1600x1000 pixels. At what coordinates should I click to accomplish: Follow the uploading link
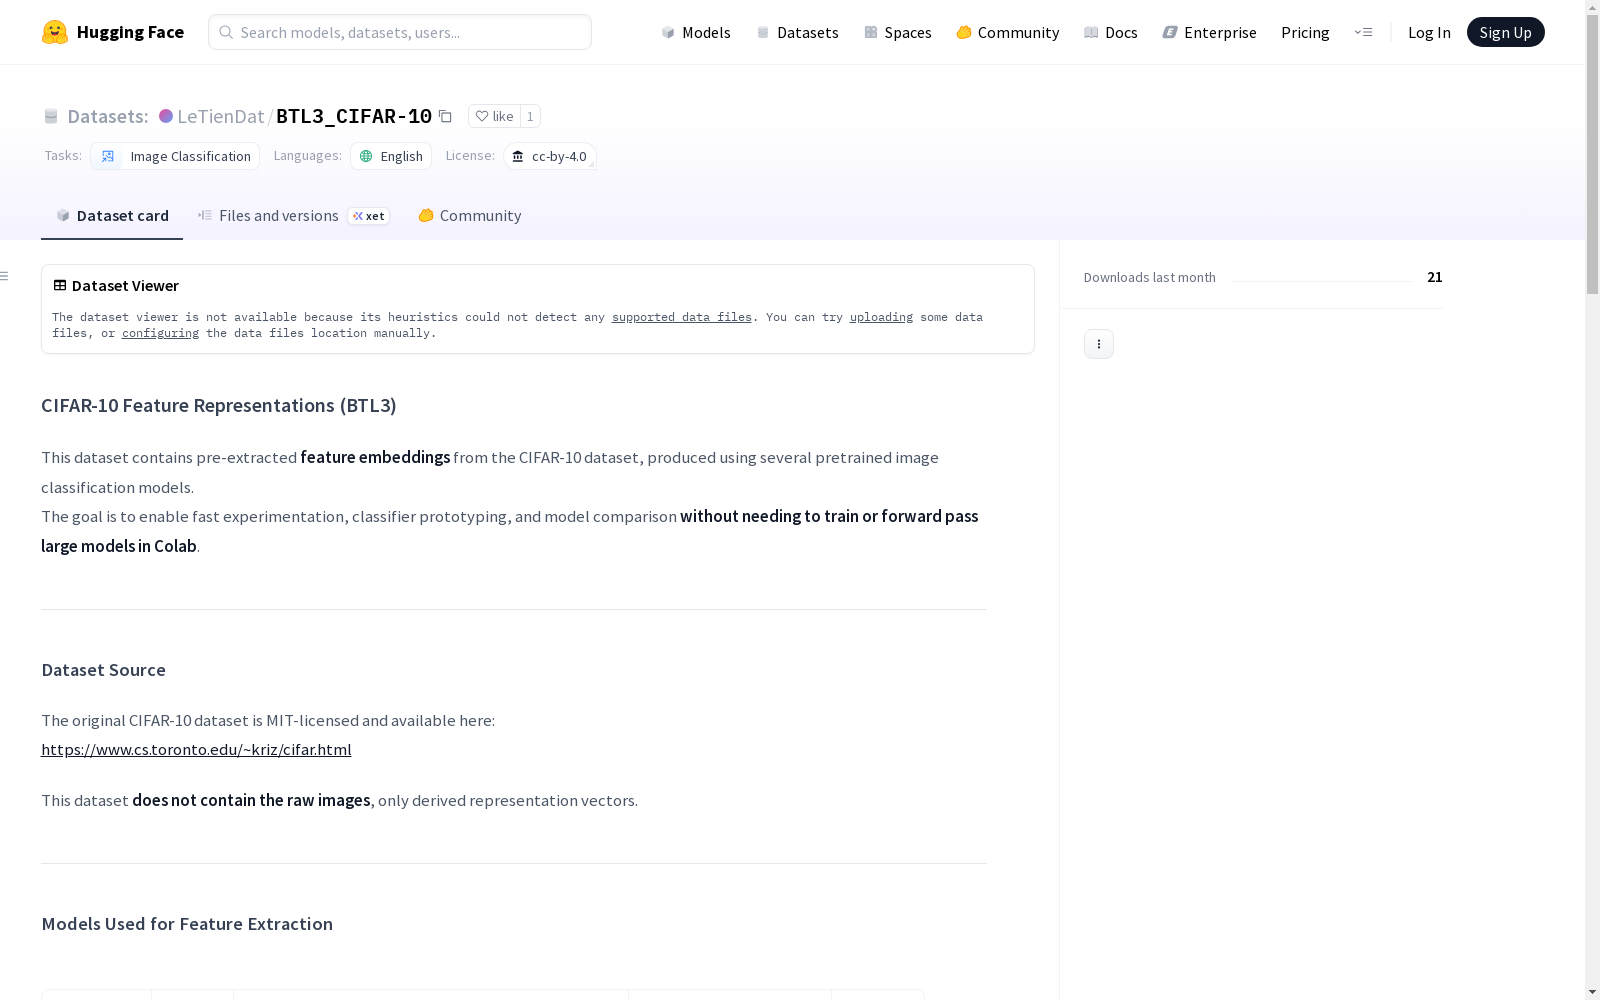[881, 317]
